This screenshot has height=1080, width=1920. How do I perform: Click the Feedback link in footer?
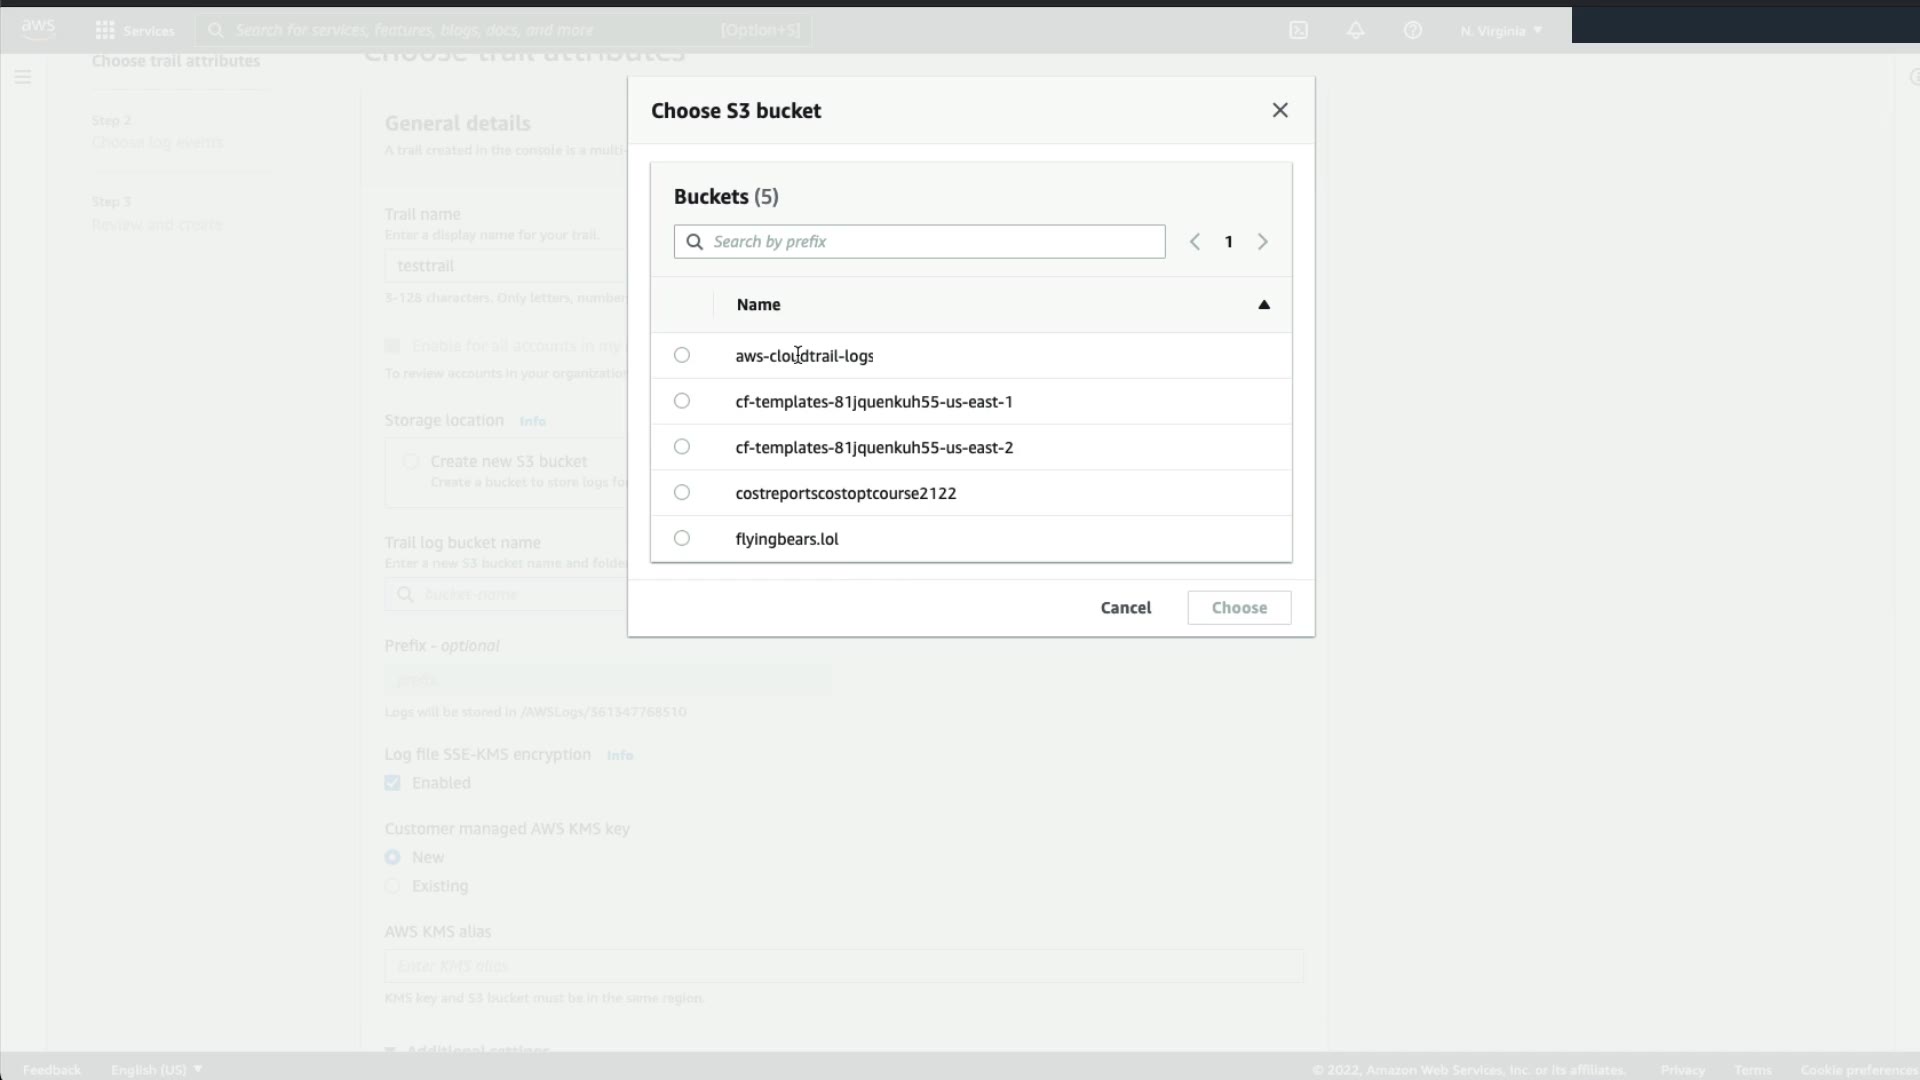[51, 1069]
